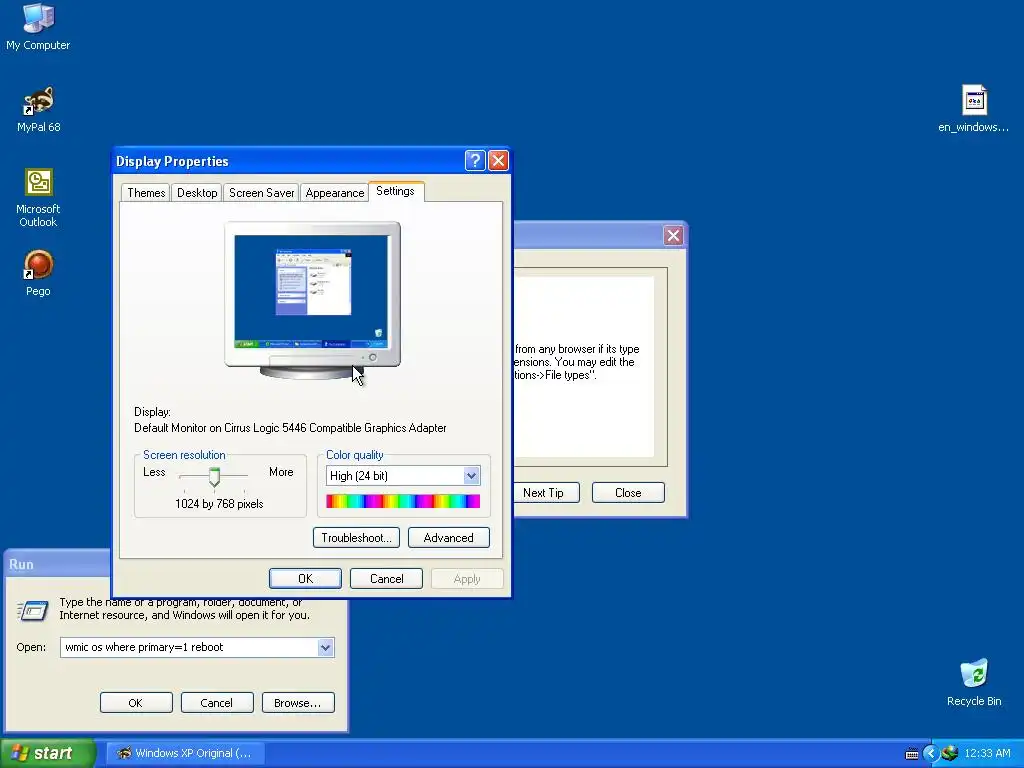Expand hidden tray icons with the arrow
Screen dimensions: 1024x768
point(931,754)
